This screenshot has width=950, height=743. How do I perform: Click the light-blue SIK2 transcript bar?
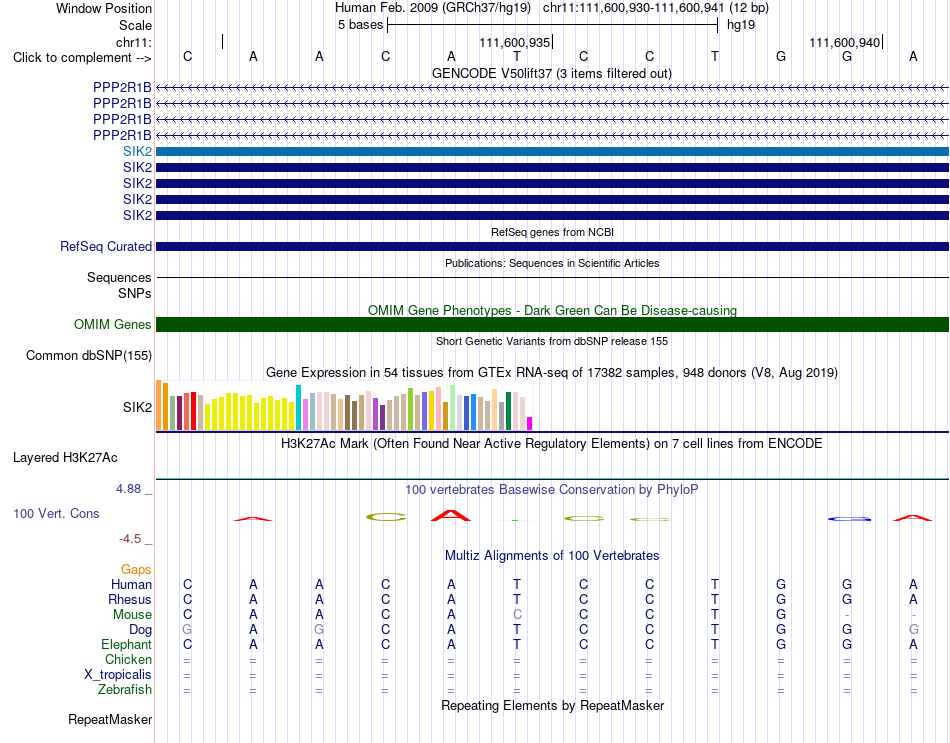tap(552, 152)
